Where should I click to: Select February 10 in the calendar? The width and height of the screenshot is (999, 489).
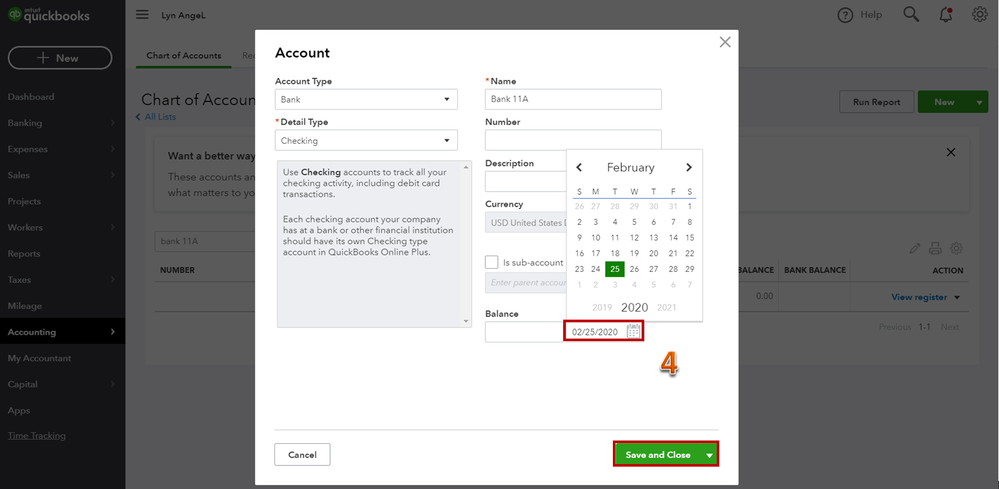596,237
